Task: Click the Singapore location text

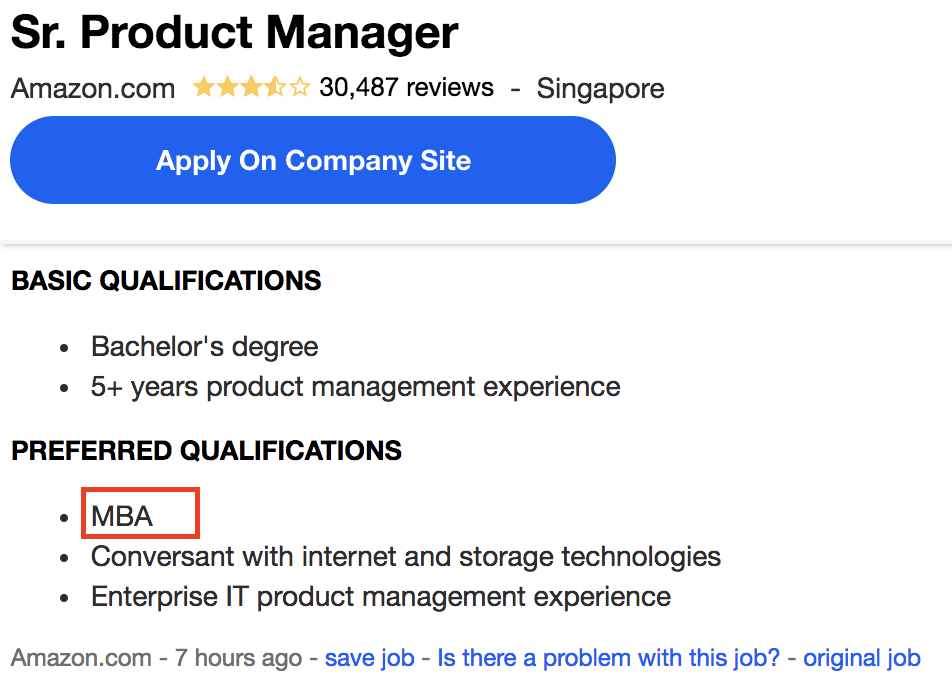Action: coord(600,88)
